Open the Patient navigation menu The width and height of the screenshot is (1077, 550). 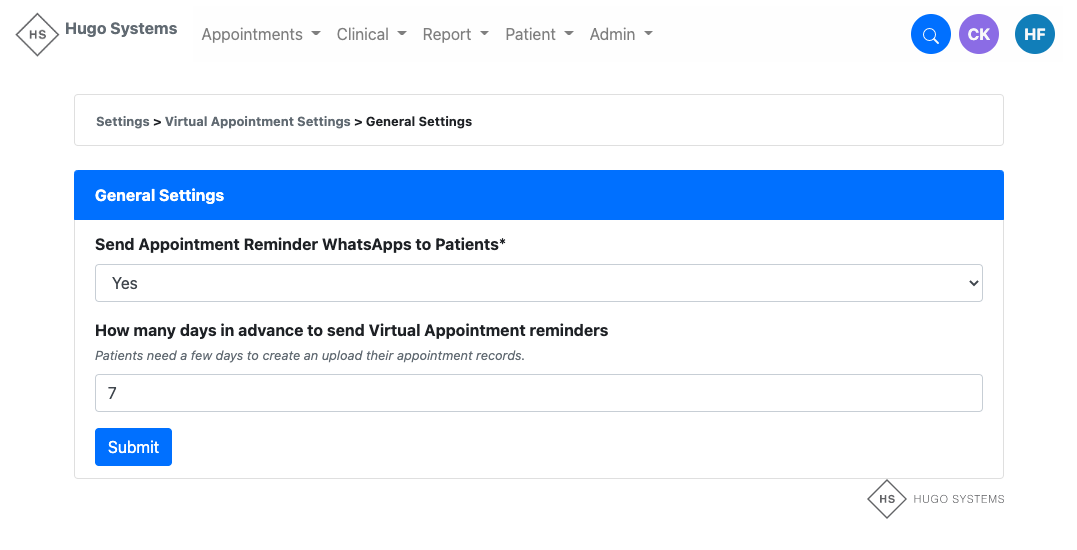(x=539, y=34)
